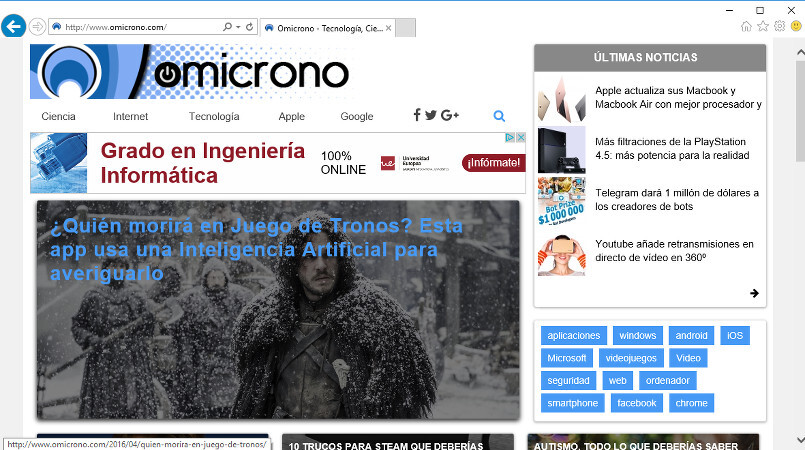Click the browser back arrow button
Screen dimensions: 805x450
[14, 26]
